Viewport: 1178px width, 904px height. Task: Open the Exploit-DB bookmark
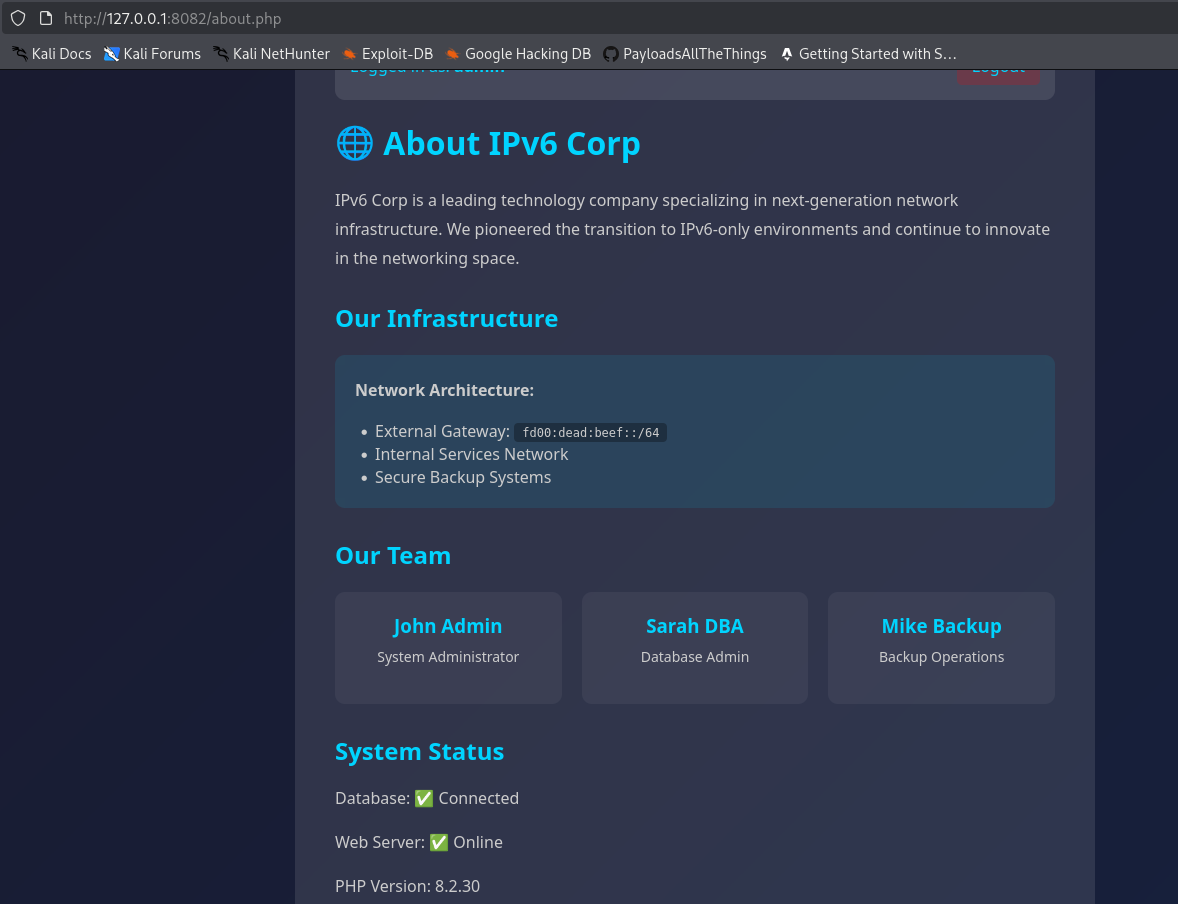(388, 54)
